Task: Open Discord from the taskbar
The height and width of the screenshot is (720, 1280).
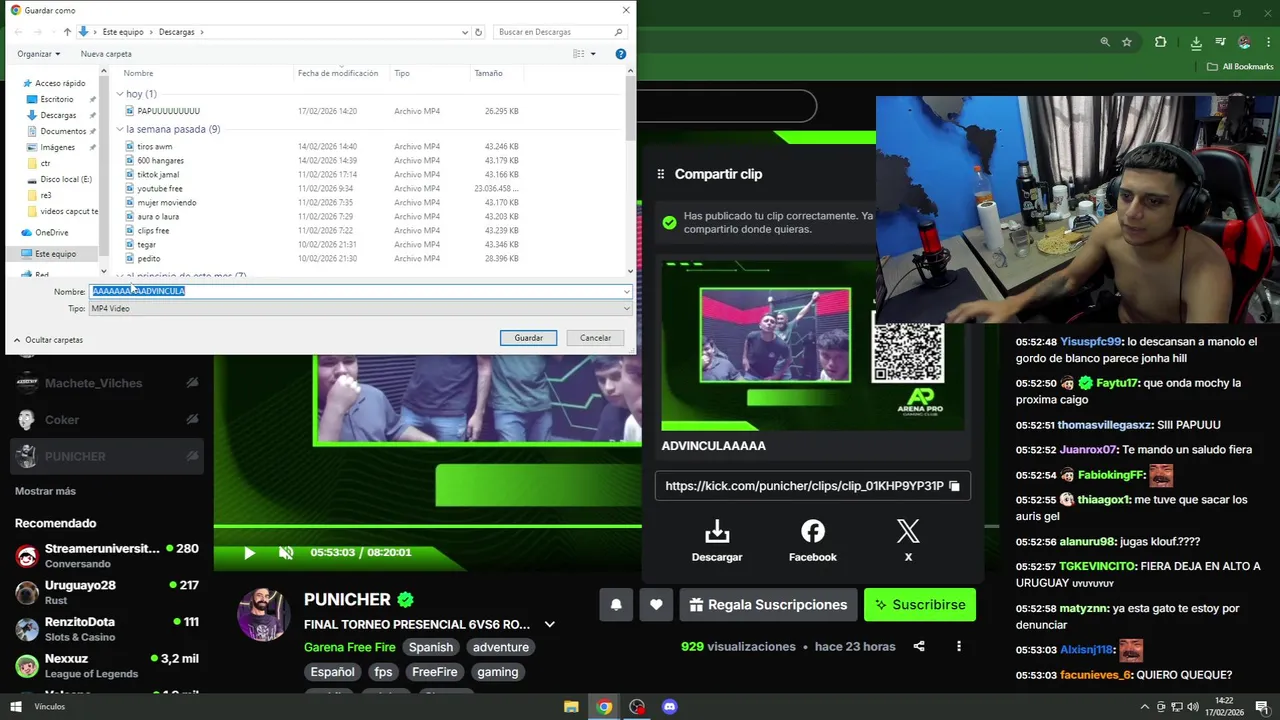Action: [x=670, y=707]
